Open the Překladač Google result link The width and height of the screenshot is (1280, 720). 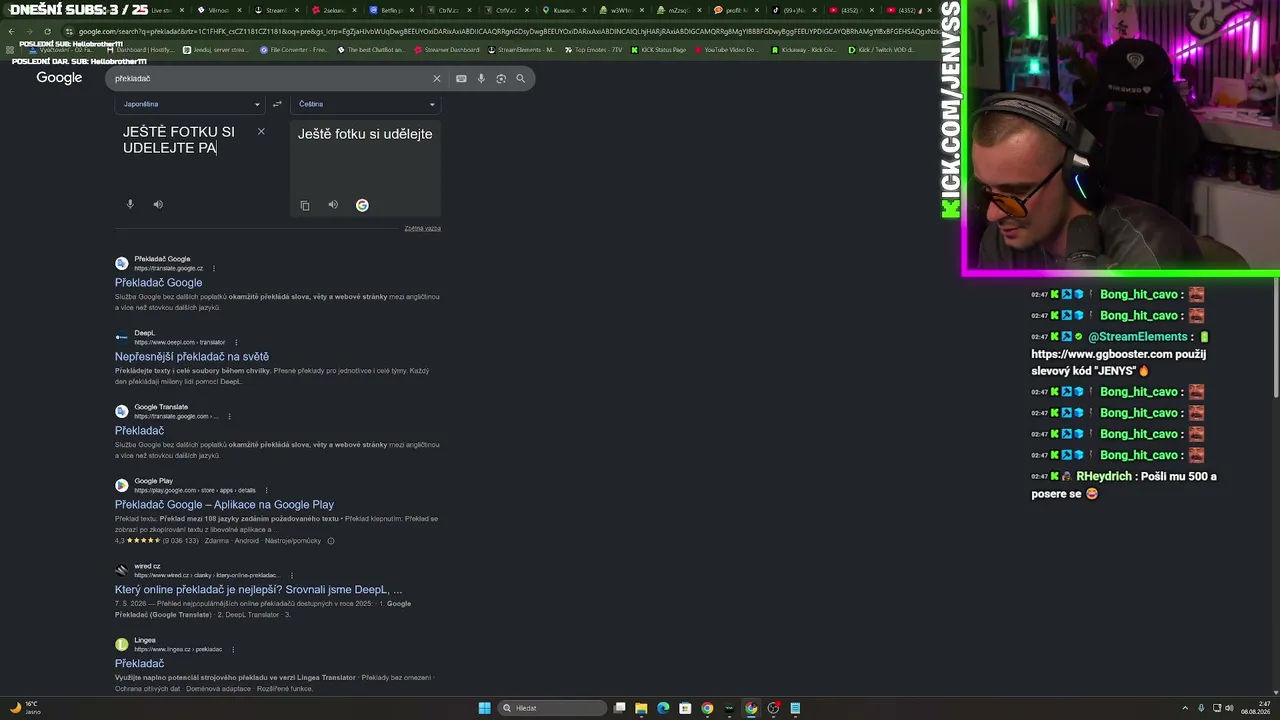click(x=158, y=283)
